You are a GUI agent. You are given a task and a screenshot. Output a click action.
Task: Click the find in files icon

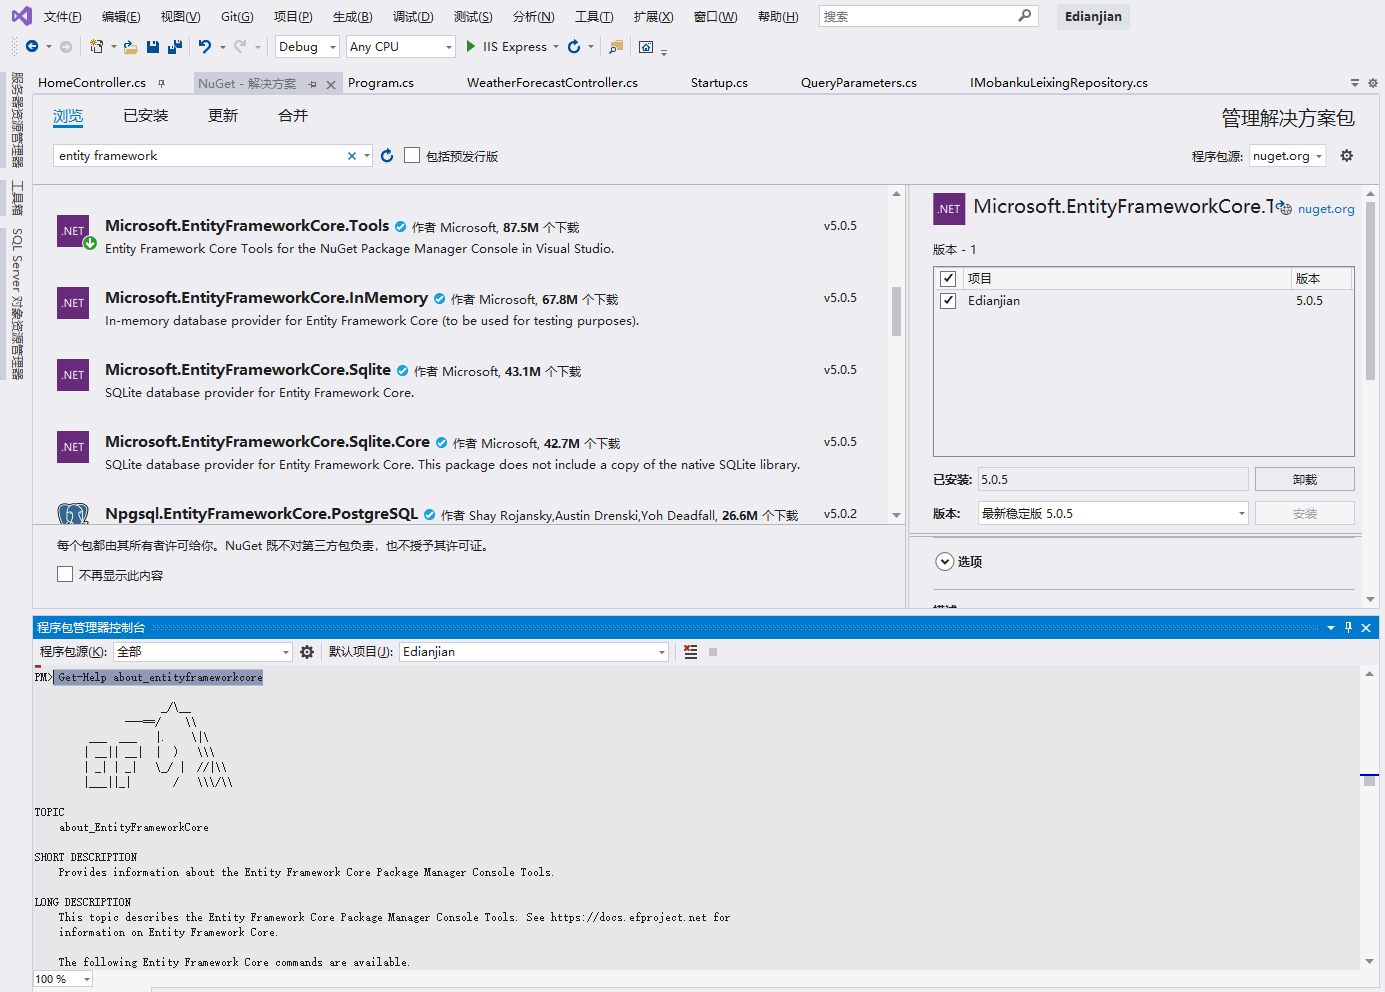616,47
